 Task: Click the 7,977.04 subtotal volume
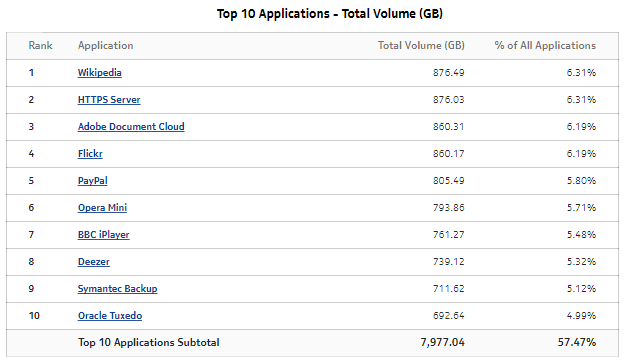coord(442,342)
